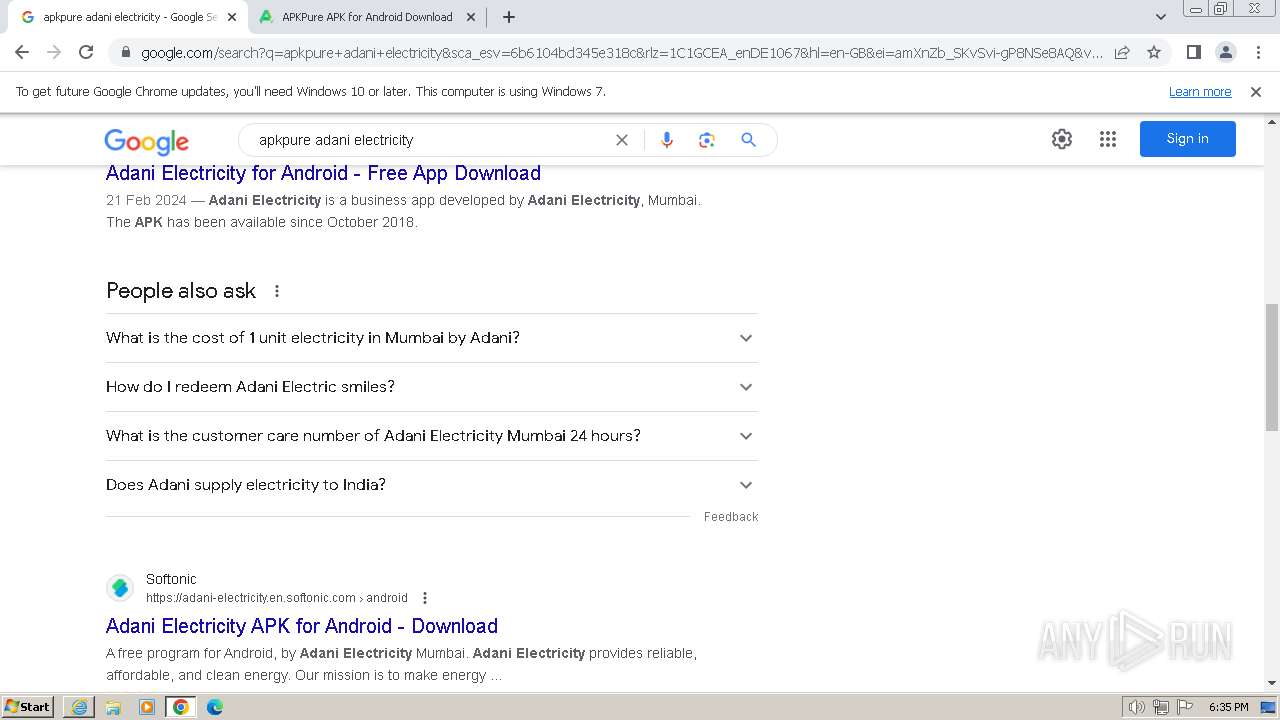Image resolution: width=1280 pixels, height=720 pixels.
Task: Click the Feedback link
Action: click(731, 517)
